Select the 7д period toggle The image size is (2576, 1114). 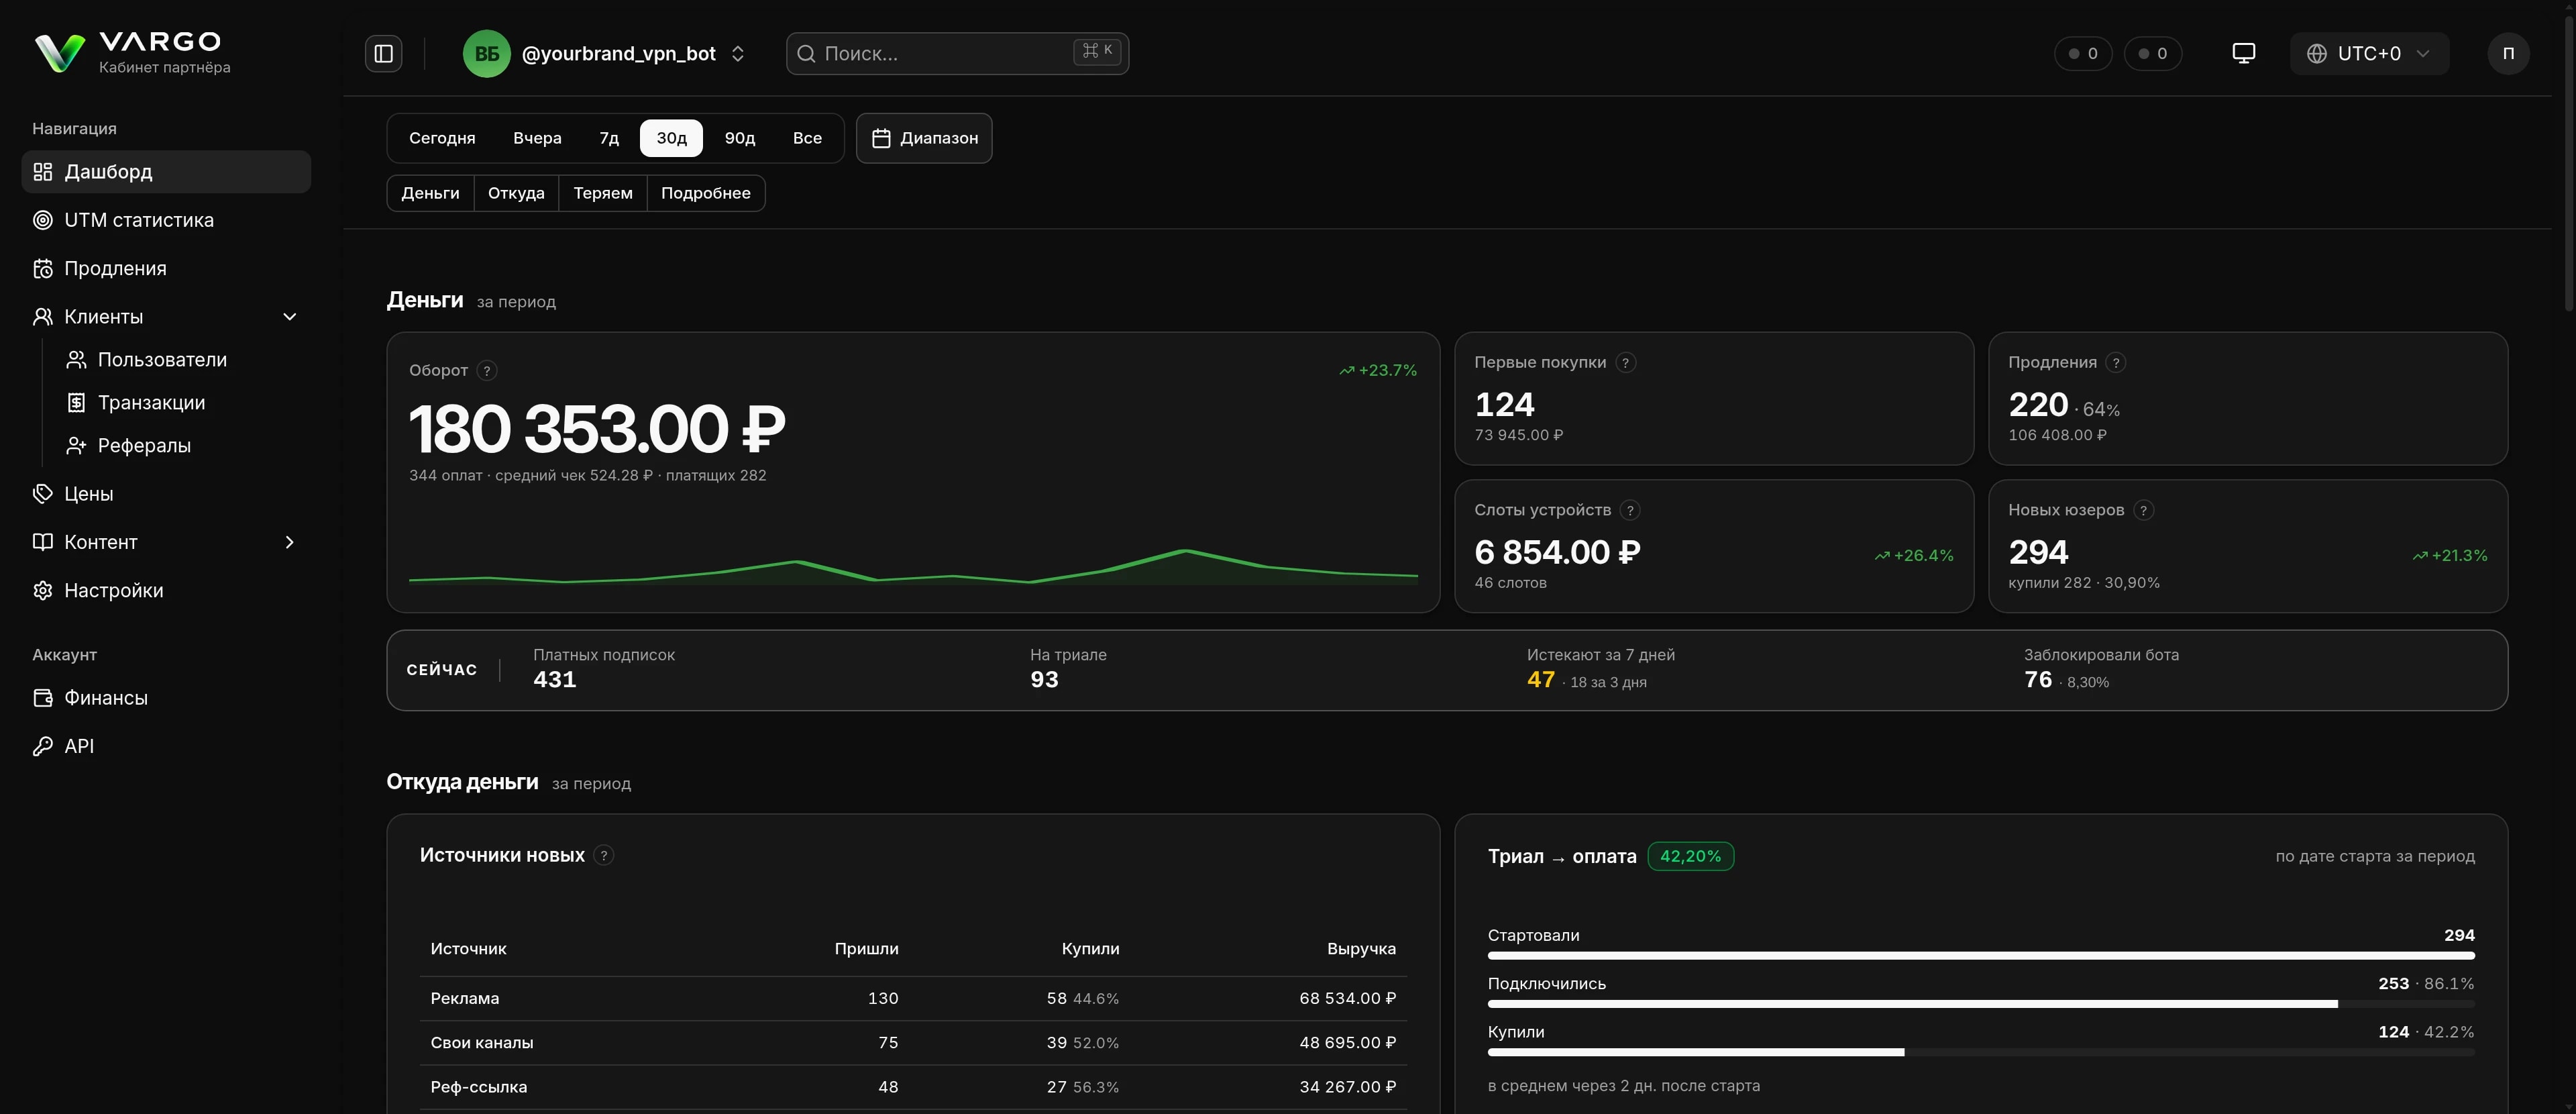pyautogui.click(x=609, y=138)
